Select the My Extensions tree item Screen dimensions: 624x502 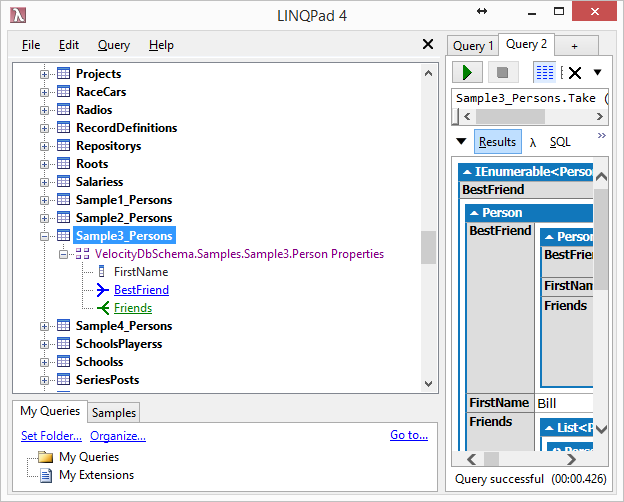coord(96,475)
